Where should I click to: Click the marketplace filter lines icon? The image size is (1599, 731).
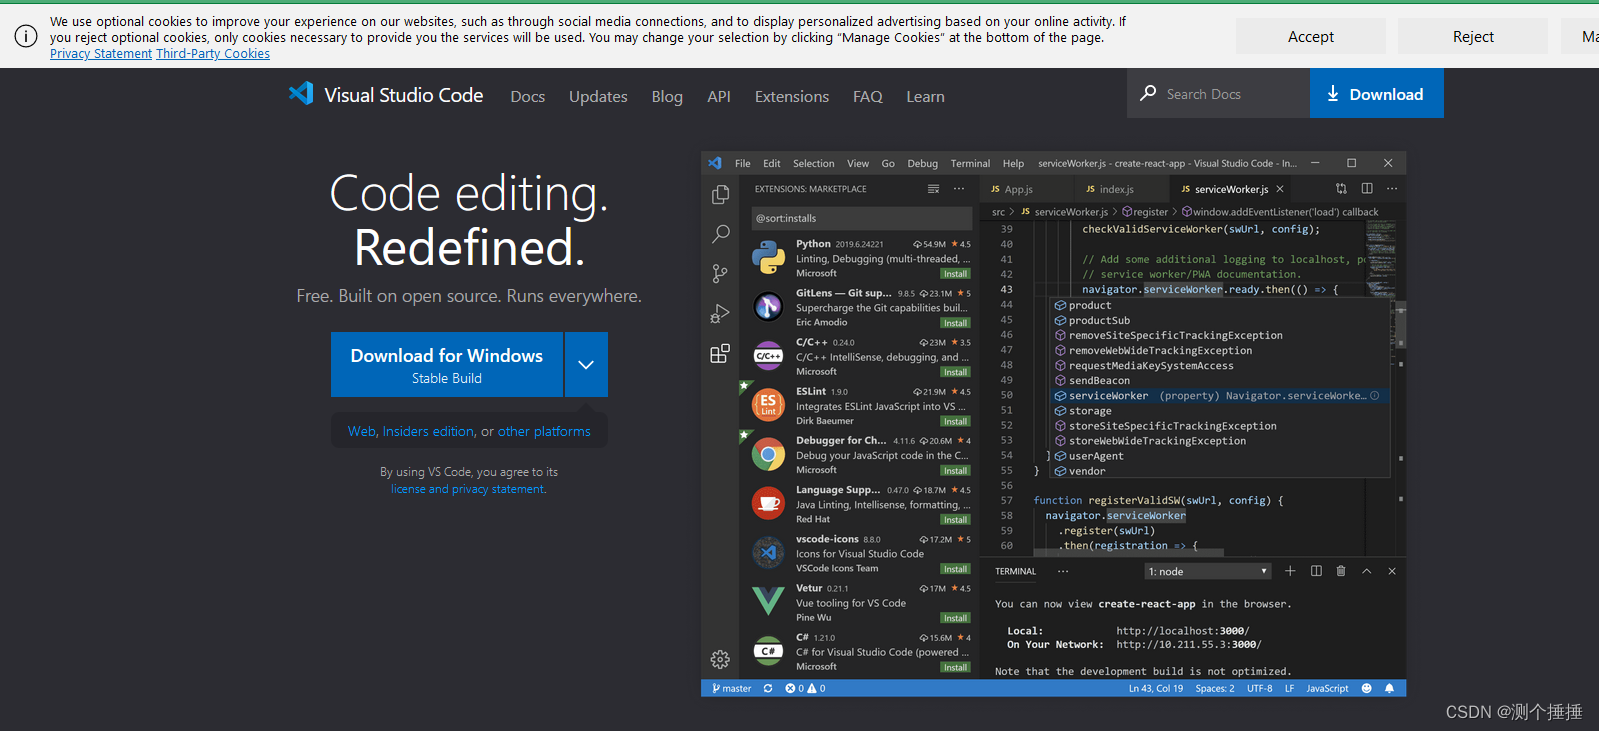pos(933,189)
